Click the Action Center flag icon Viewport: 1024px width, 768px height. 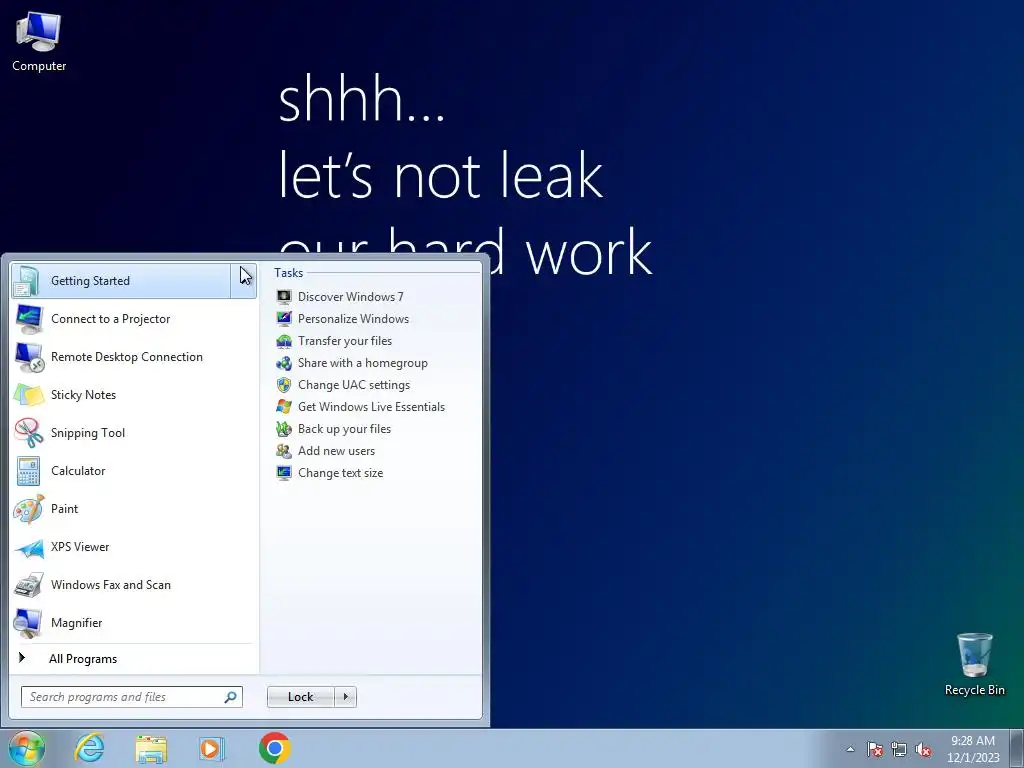(x=875, y=749)
